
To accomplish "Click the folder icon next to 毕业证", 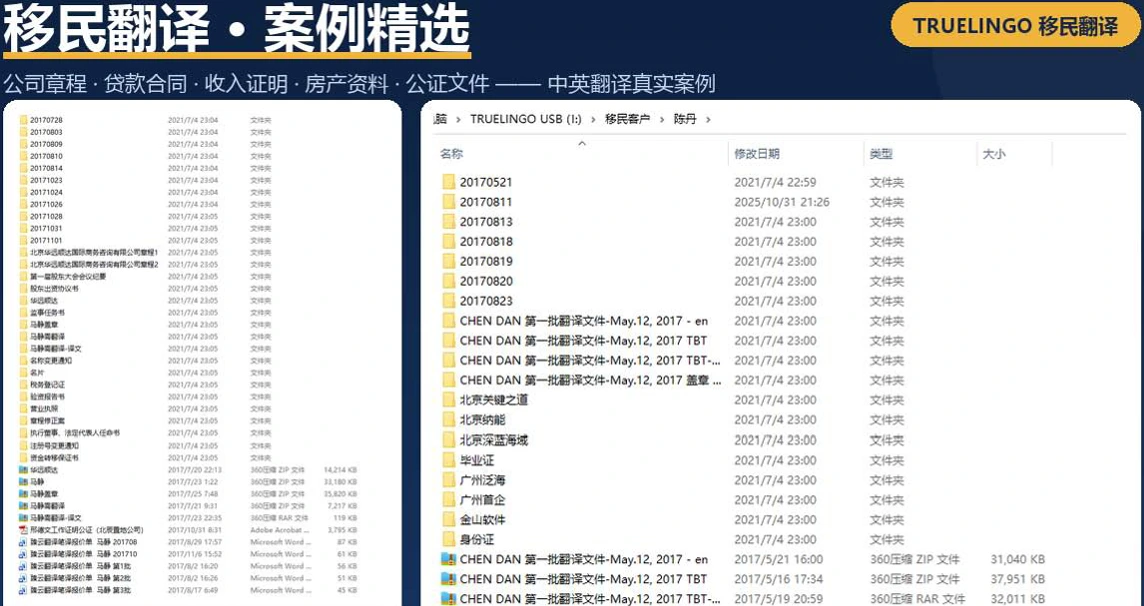I will pyautogui.click(x=449, y=459).
